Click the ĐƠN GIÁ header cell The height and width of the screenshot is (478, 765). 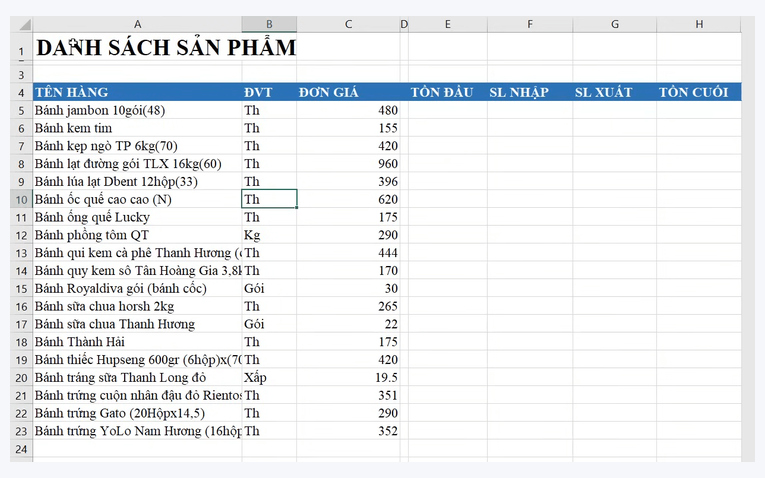coord(348,92)
